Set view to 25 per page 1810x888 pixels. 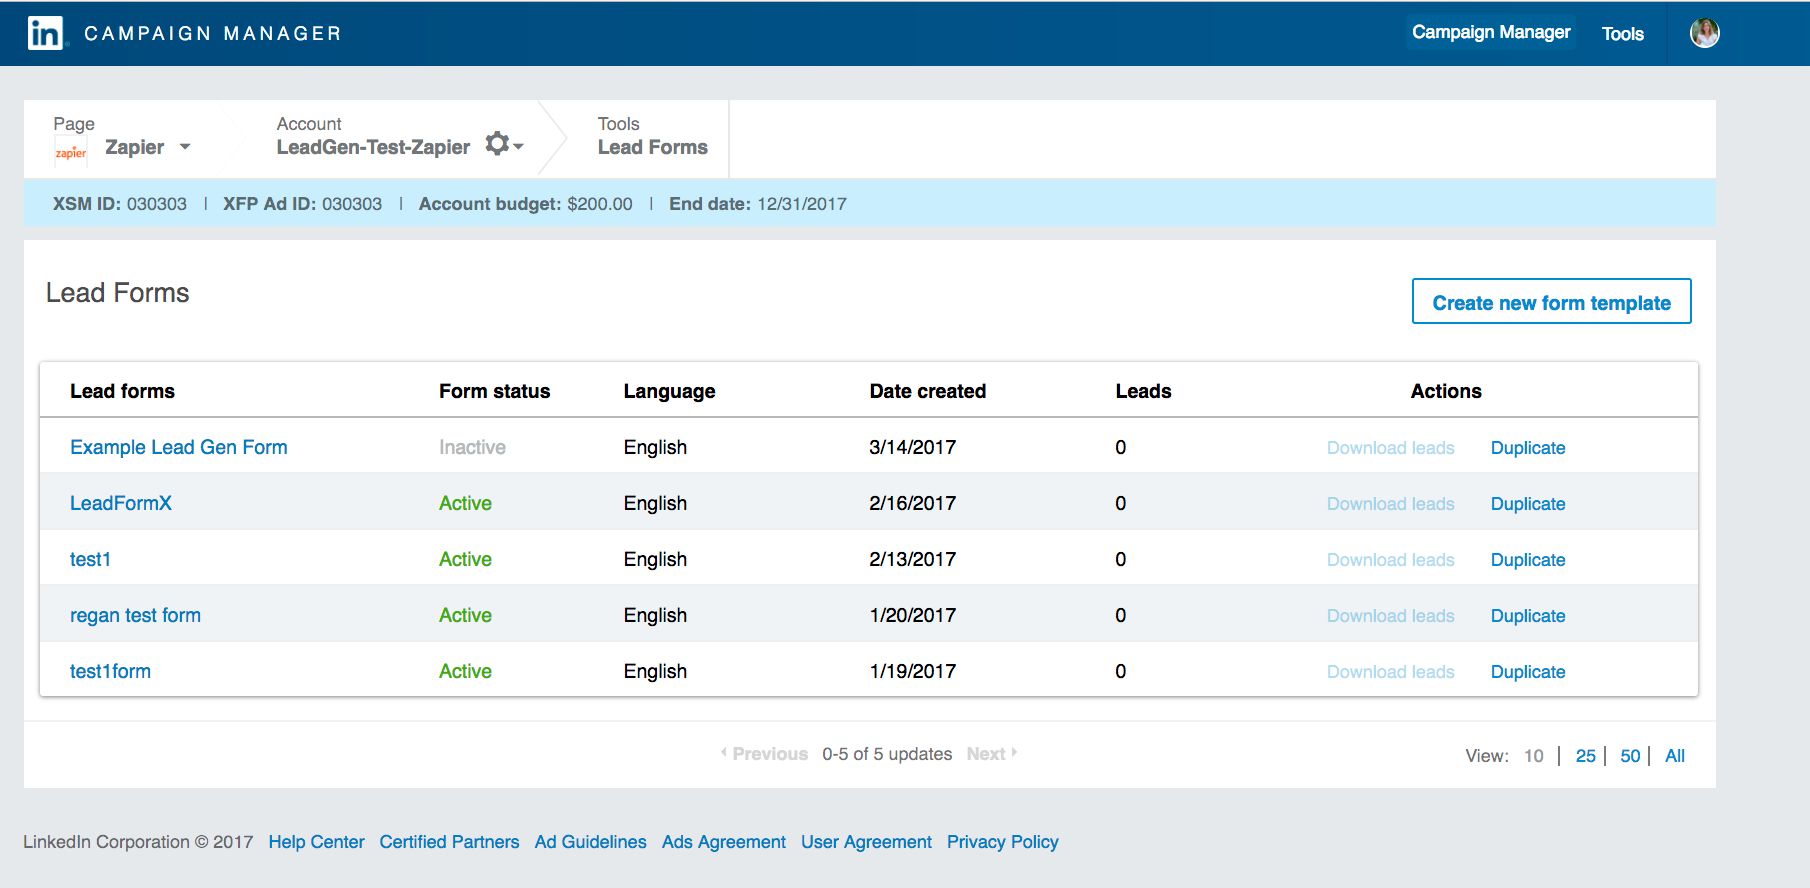click(1585, 756)
